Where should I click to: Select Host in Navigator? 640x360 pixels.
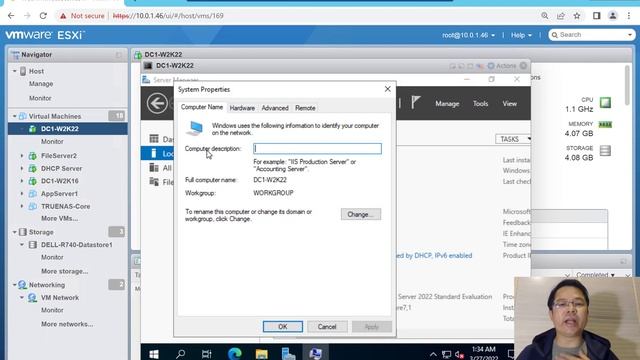36,71
